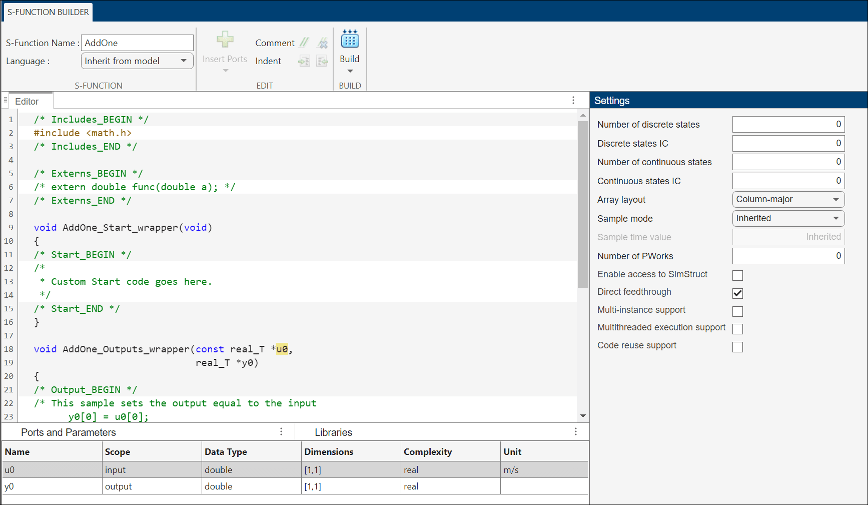Select the Ports and Parameters tab

(x=69, y=432)
